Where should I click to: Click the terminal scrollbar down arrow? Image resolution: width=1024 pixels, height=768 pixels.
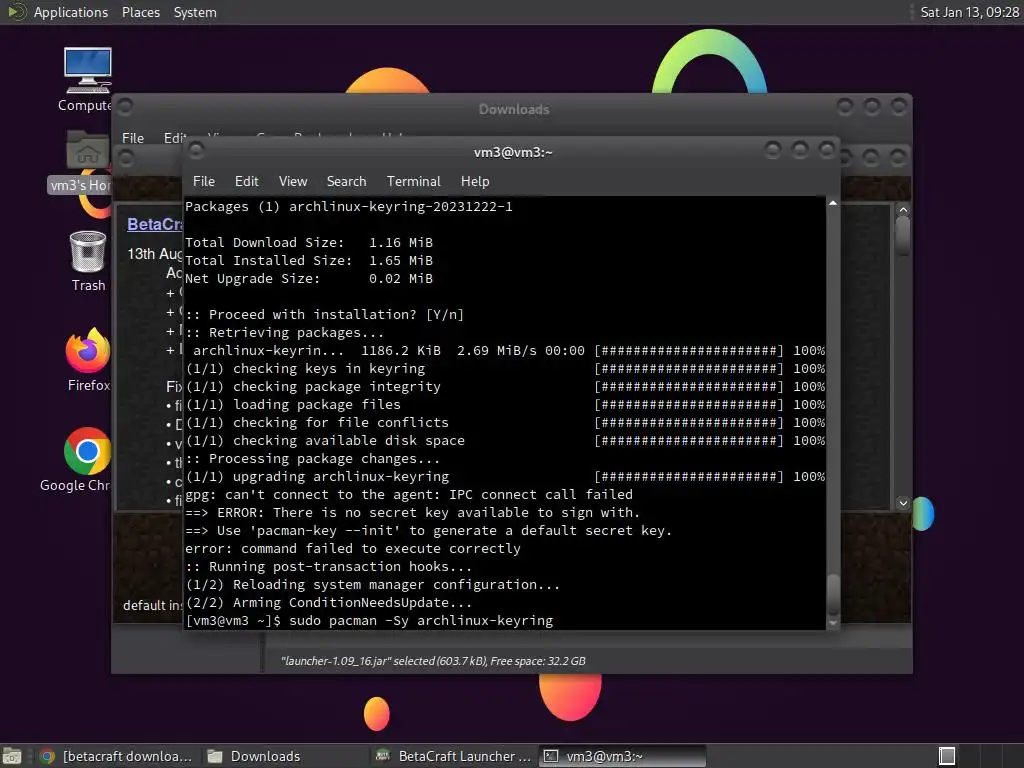[x=833, y=623]
